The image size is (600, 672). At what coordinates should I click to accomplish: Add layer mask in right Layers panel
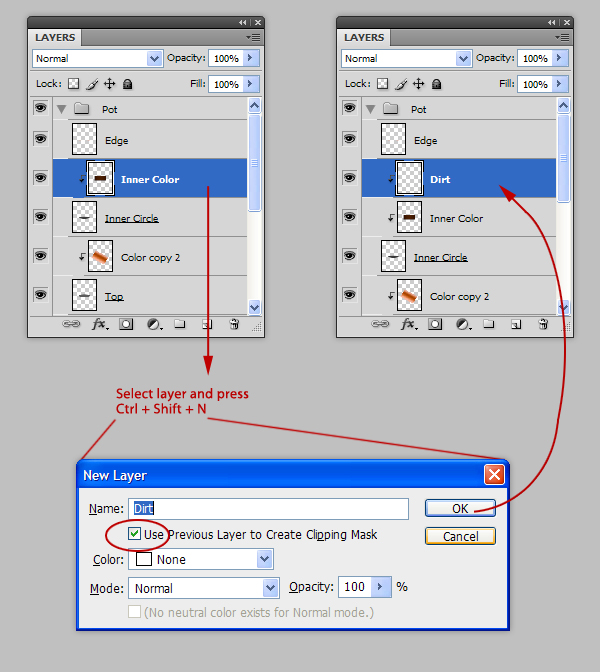coord(435,324)
